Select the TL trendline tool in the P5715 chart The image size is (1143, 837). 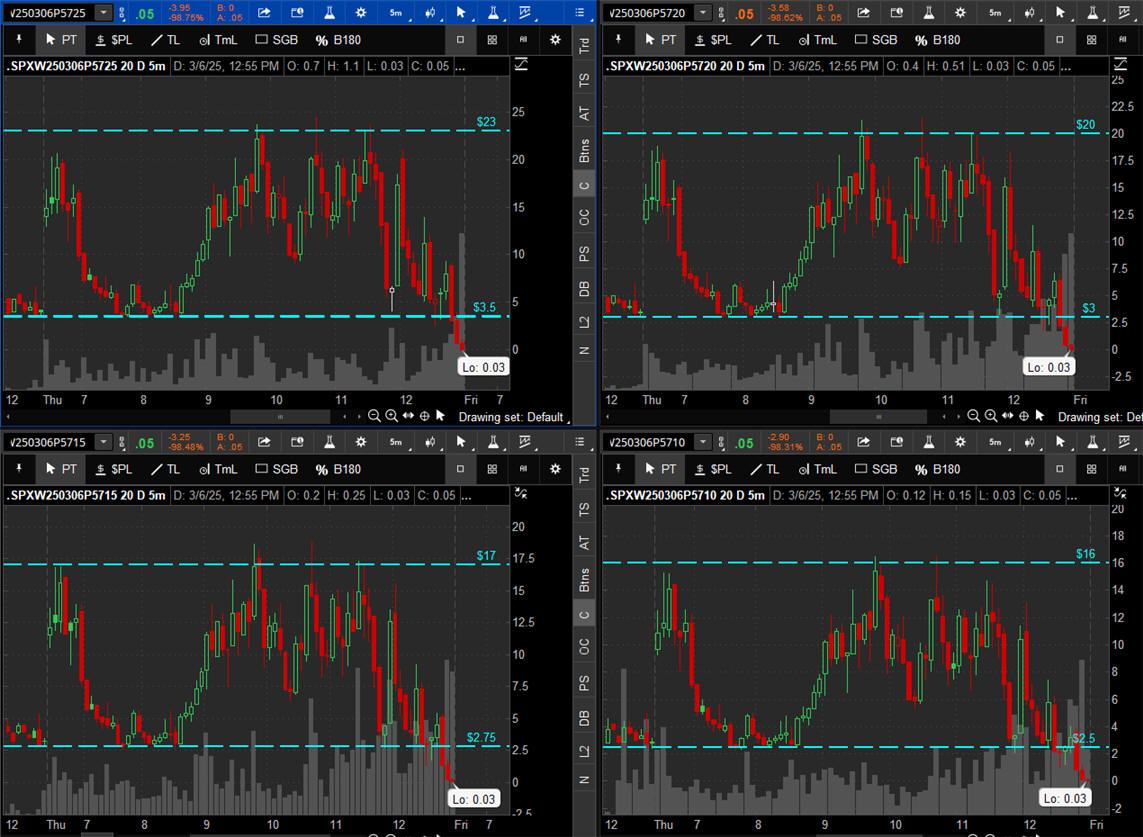pyautogui.click(x=164, y=469)
